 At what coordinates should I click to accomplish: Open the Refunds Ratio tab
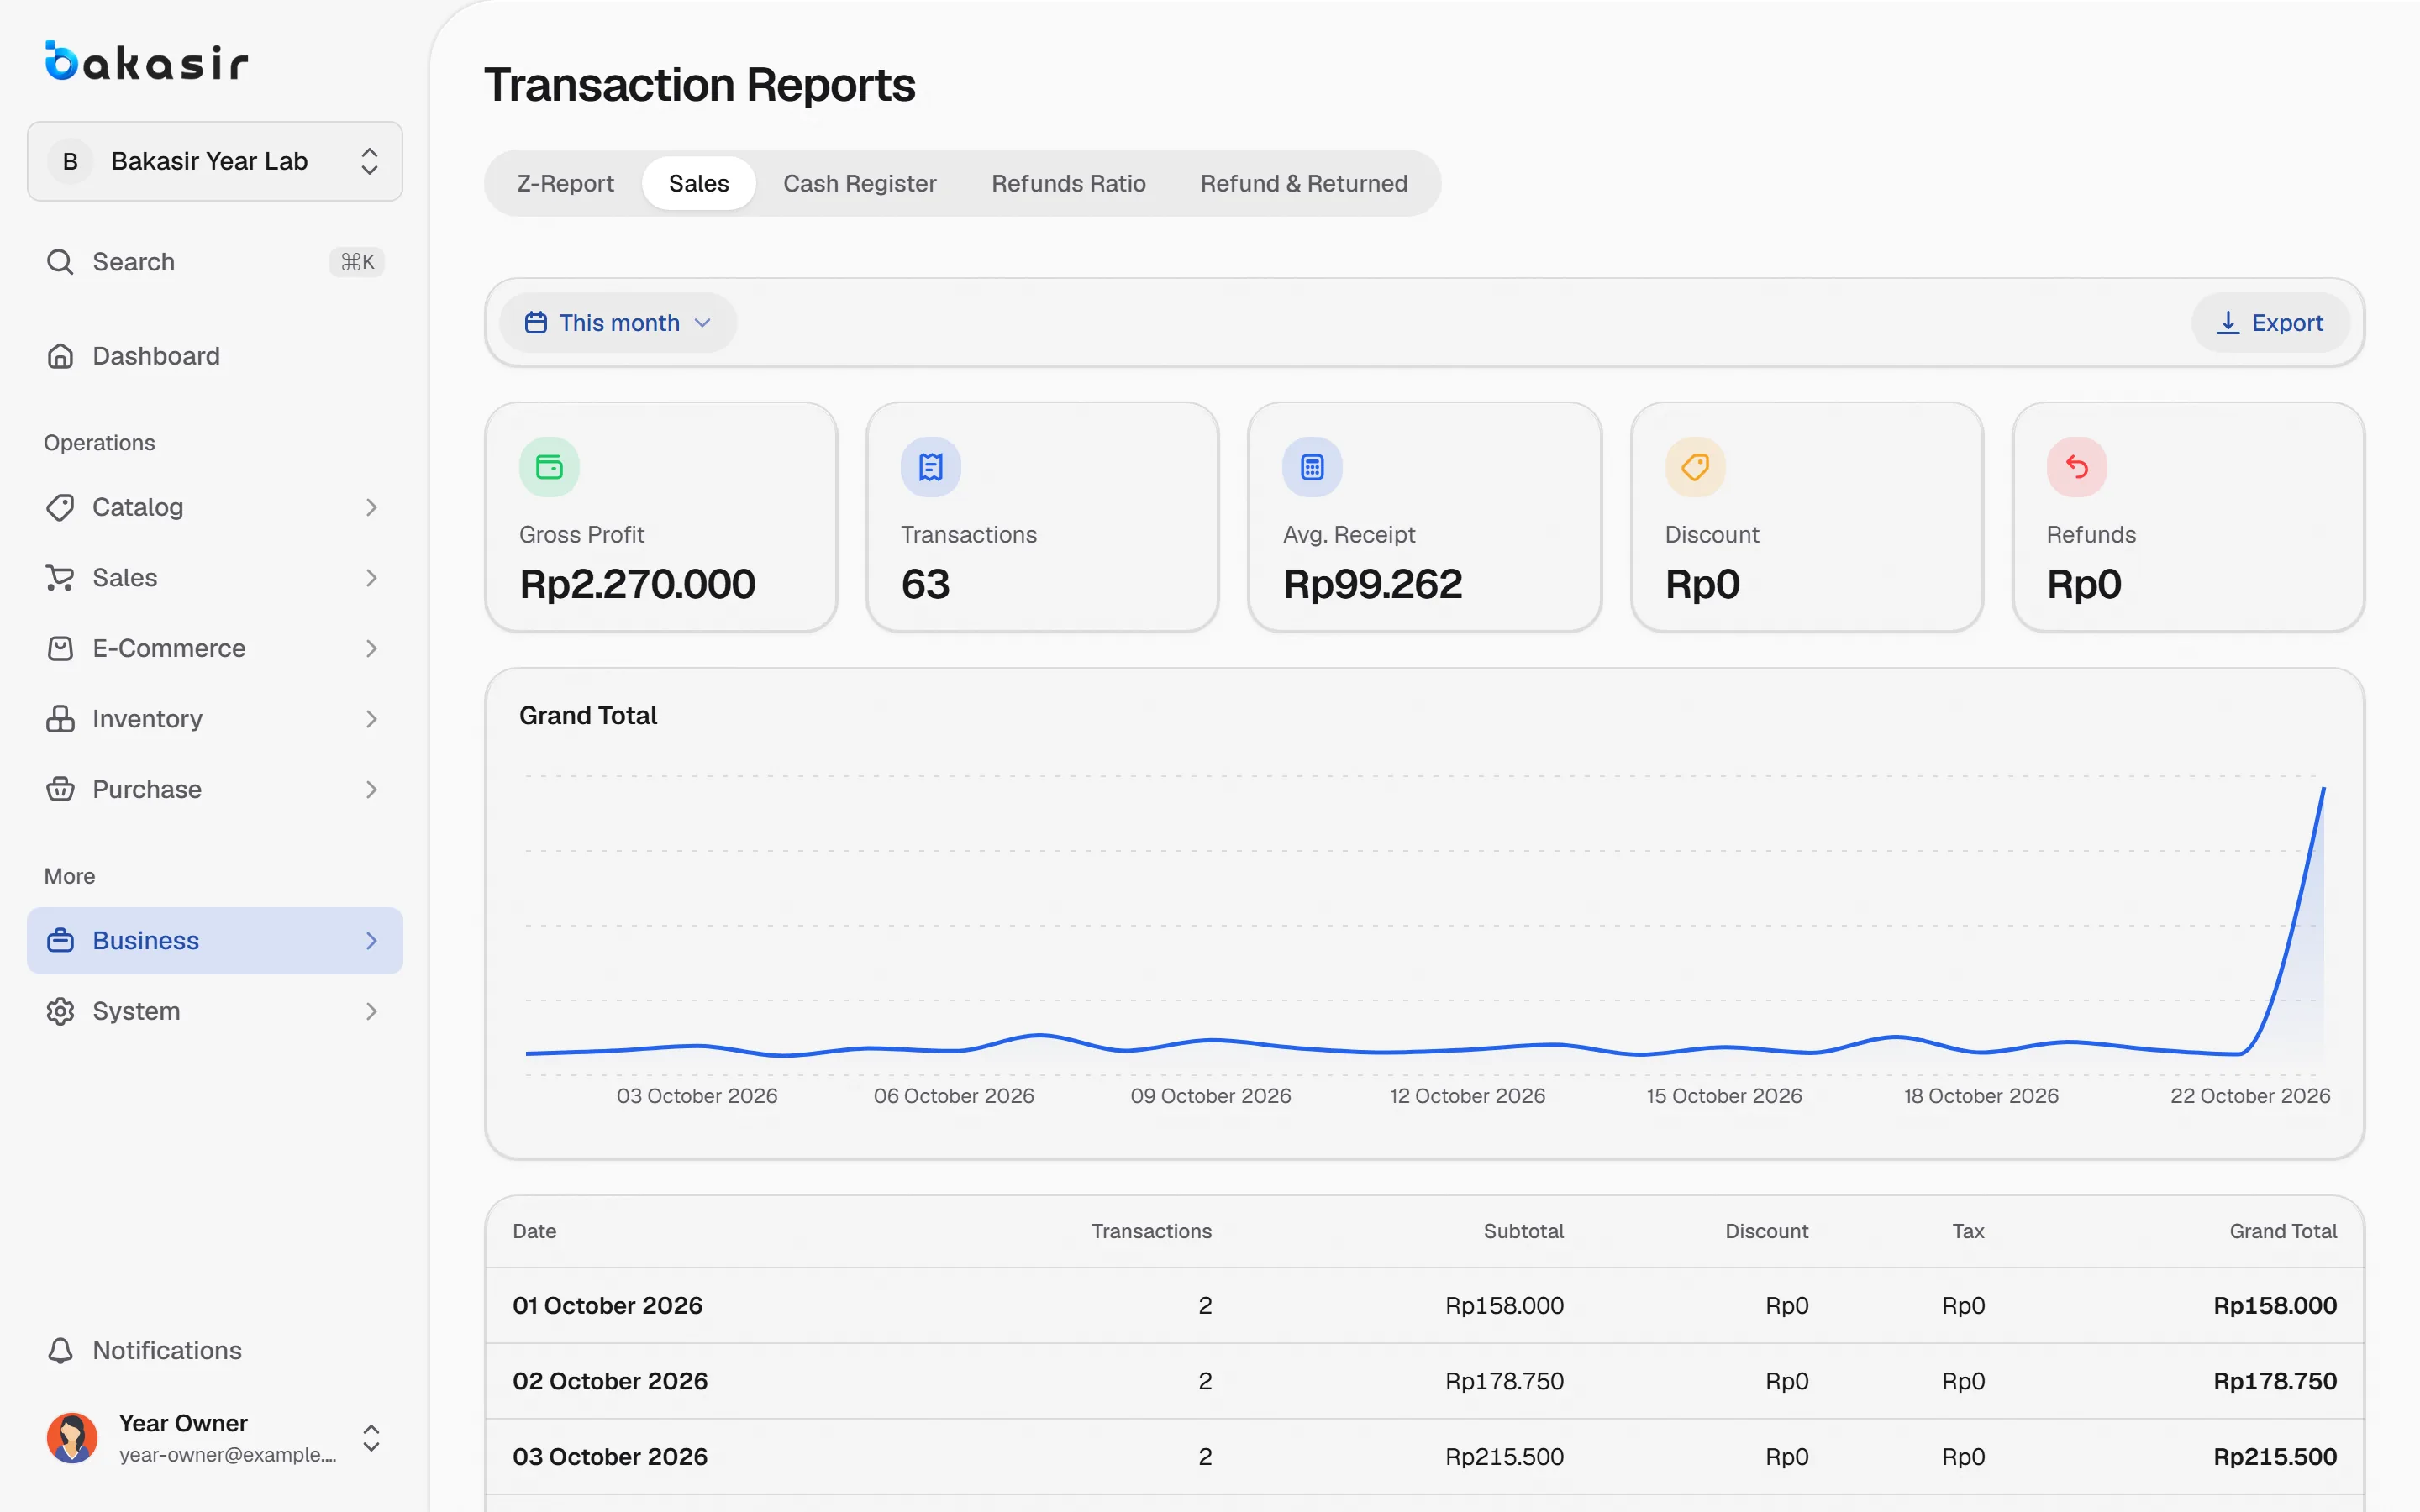click(x=1068, y=183)
